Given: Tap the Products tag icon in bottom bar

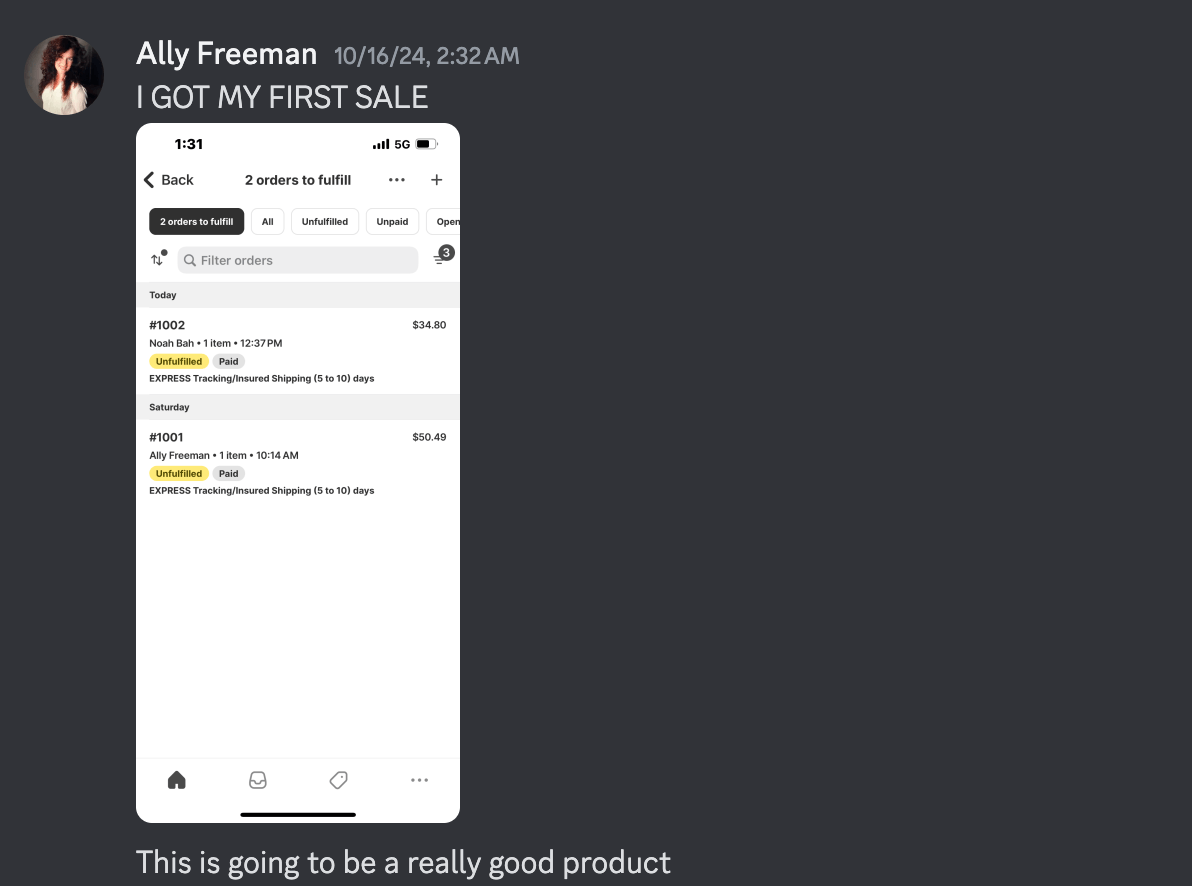Looking at the screenshot, I should 338,780.
